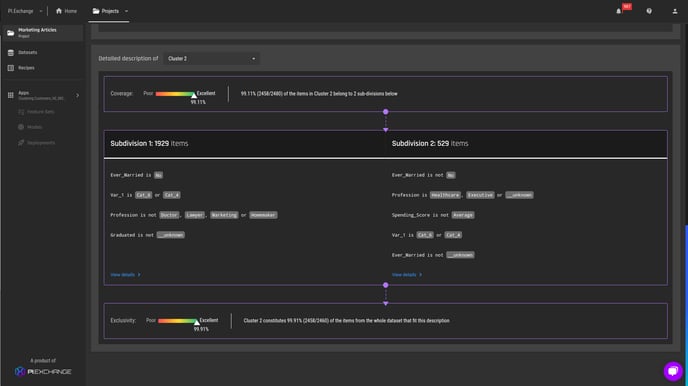
Task: Click the Apps grid icon
Action: [x=11, y=95]
